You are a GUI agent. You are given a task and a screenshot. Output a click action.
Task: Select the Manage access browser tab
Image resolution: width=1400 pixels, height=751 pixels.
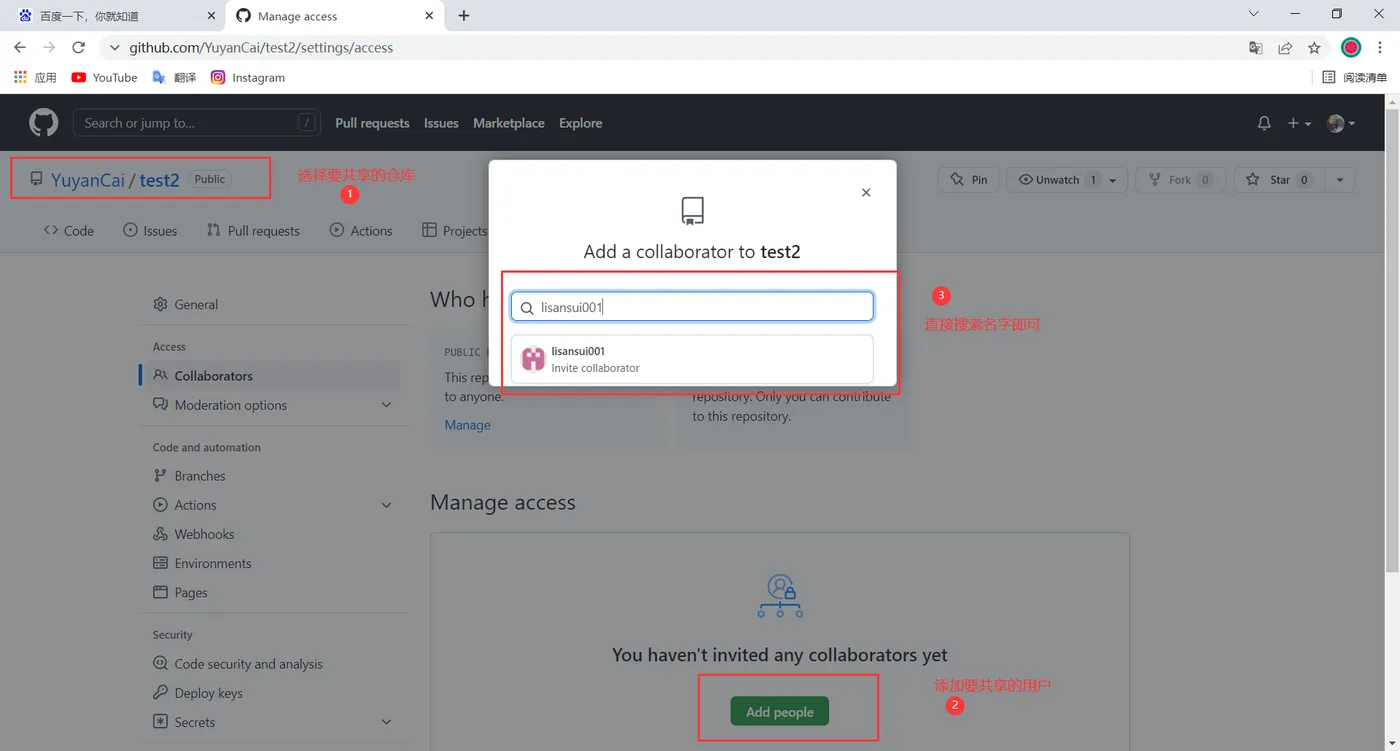tap(334, 16)
